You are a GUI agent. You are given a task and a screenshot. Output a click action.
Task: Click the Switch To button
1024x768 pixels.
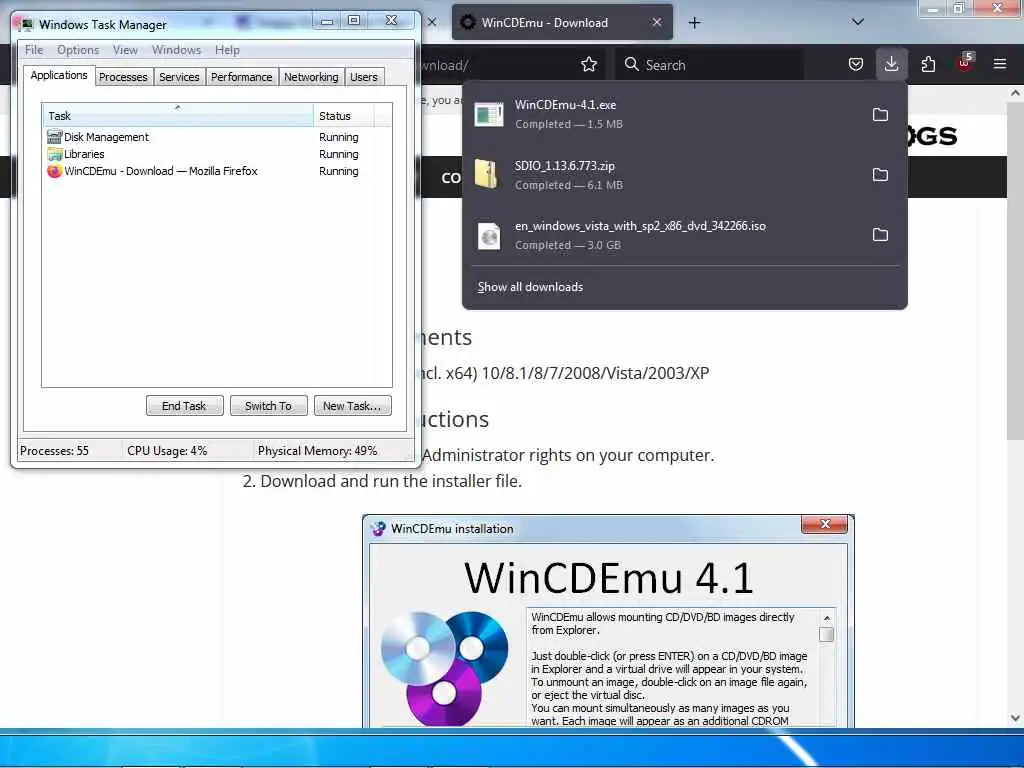tap(268, 406)
